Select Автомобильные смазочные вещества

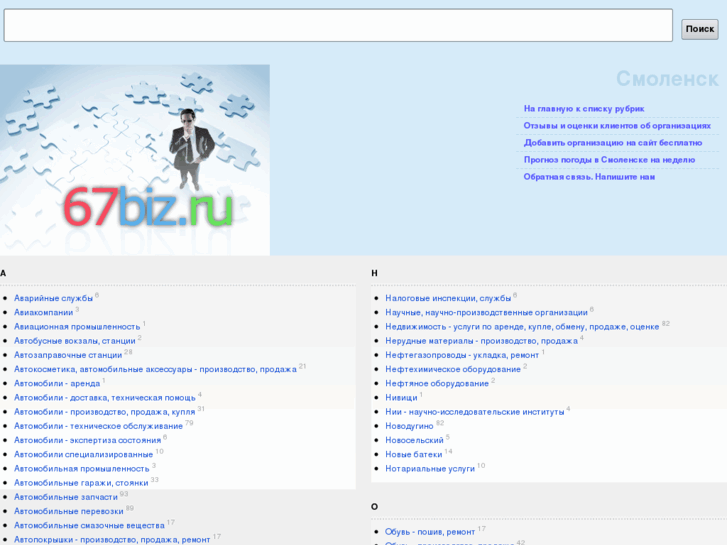tap(89, 526)
